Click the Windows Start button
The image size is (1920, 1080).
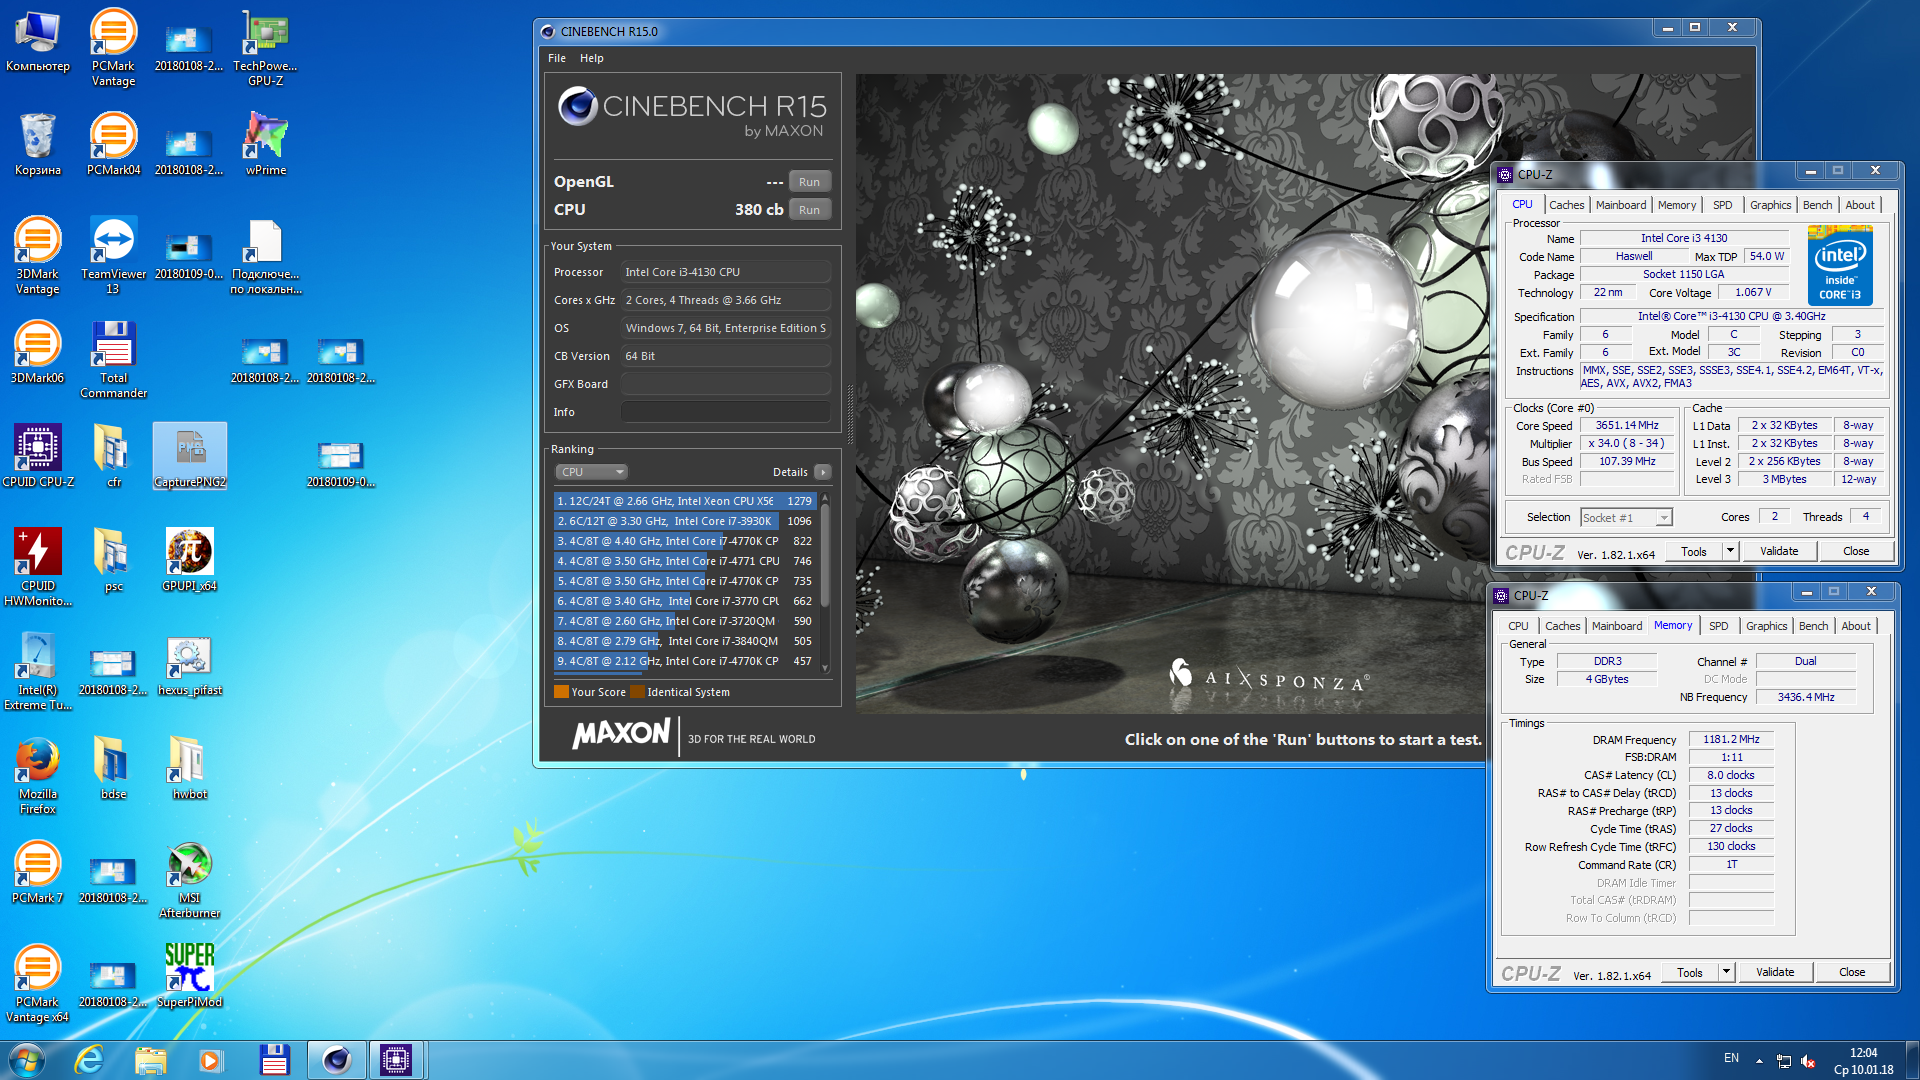[26, 1060]
